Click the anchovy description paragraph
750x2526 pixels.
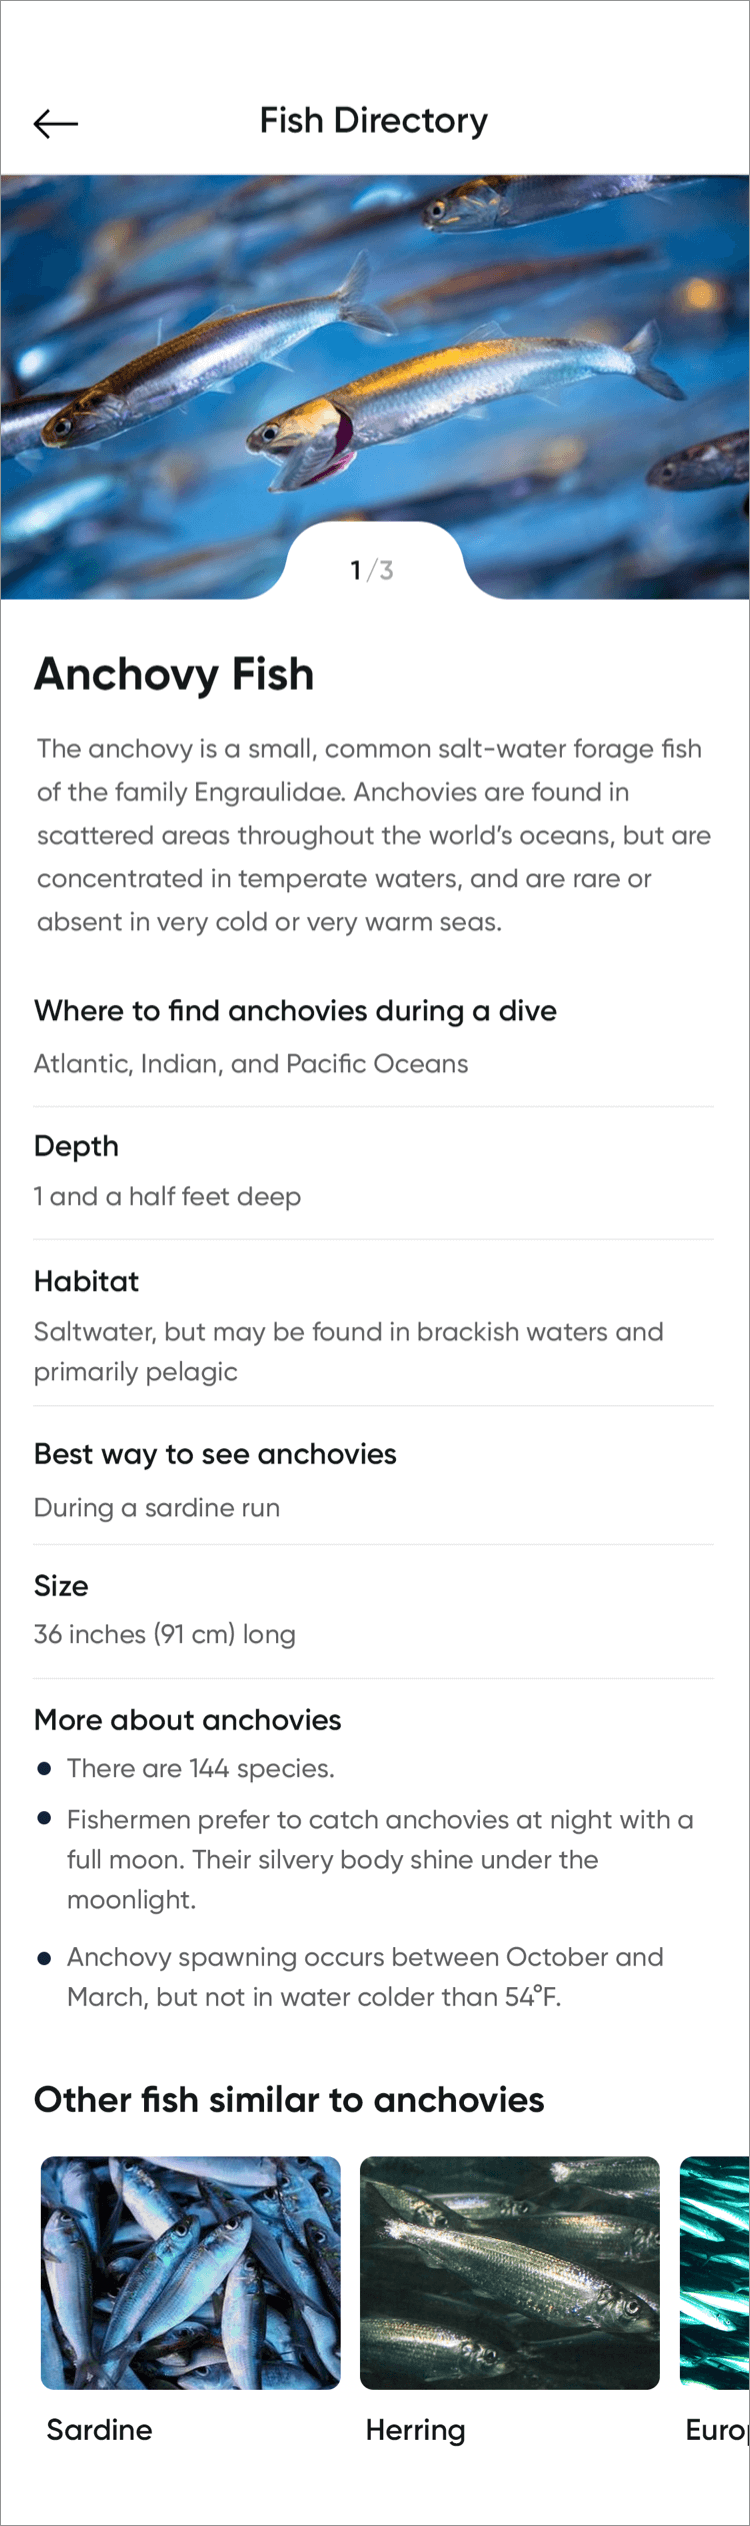click(372, 835)
